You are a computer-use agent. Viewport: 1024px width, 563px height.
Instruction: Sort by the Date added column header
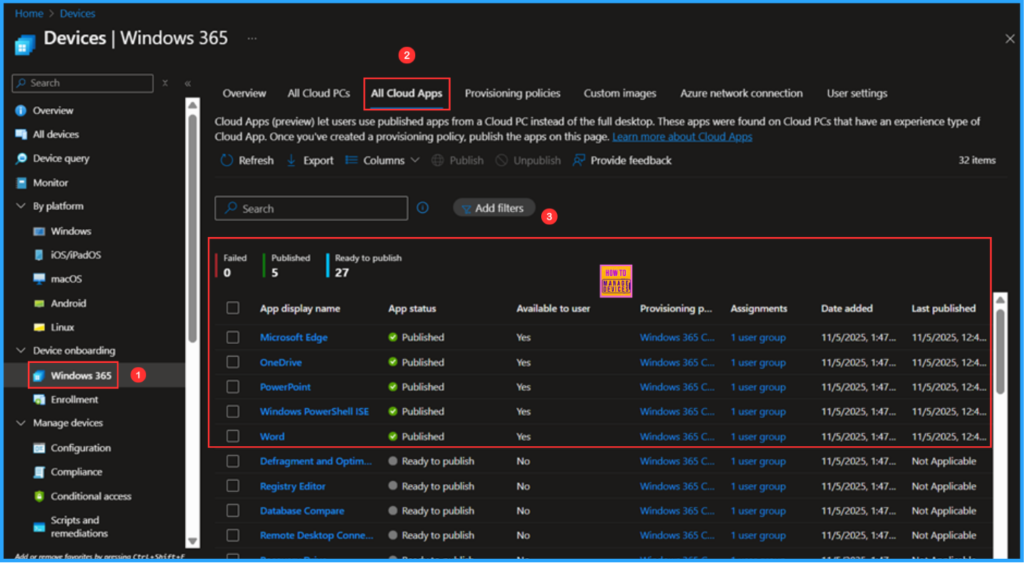click(x=846, y=308)
